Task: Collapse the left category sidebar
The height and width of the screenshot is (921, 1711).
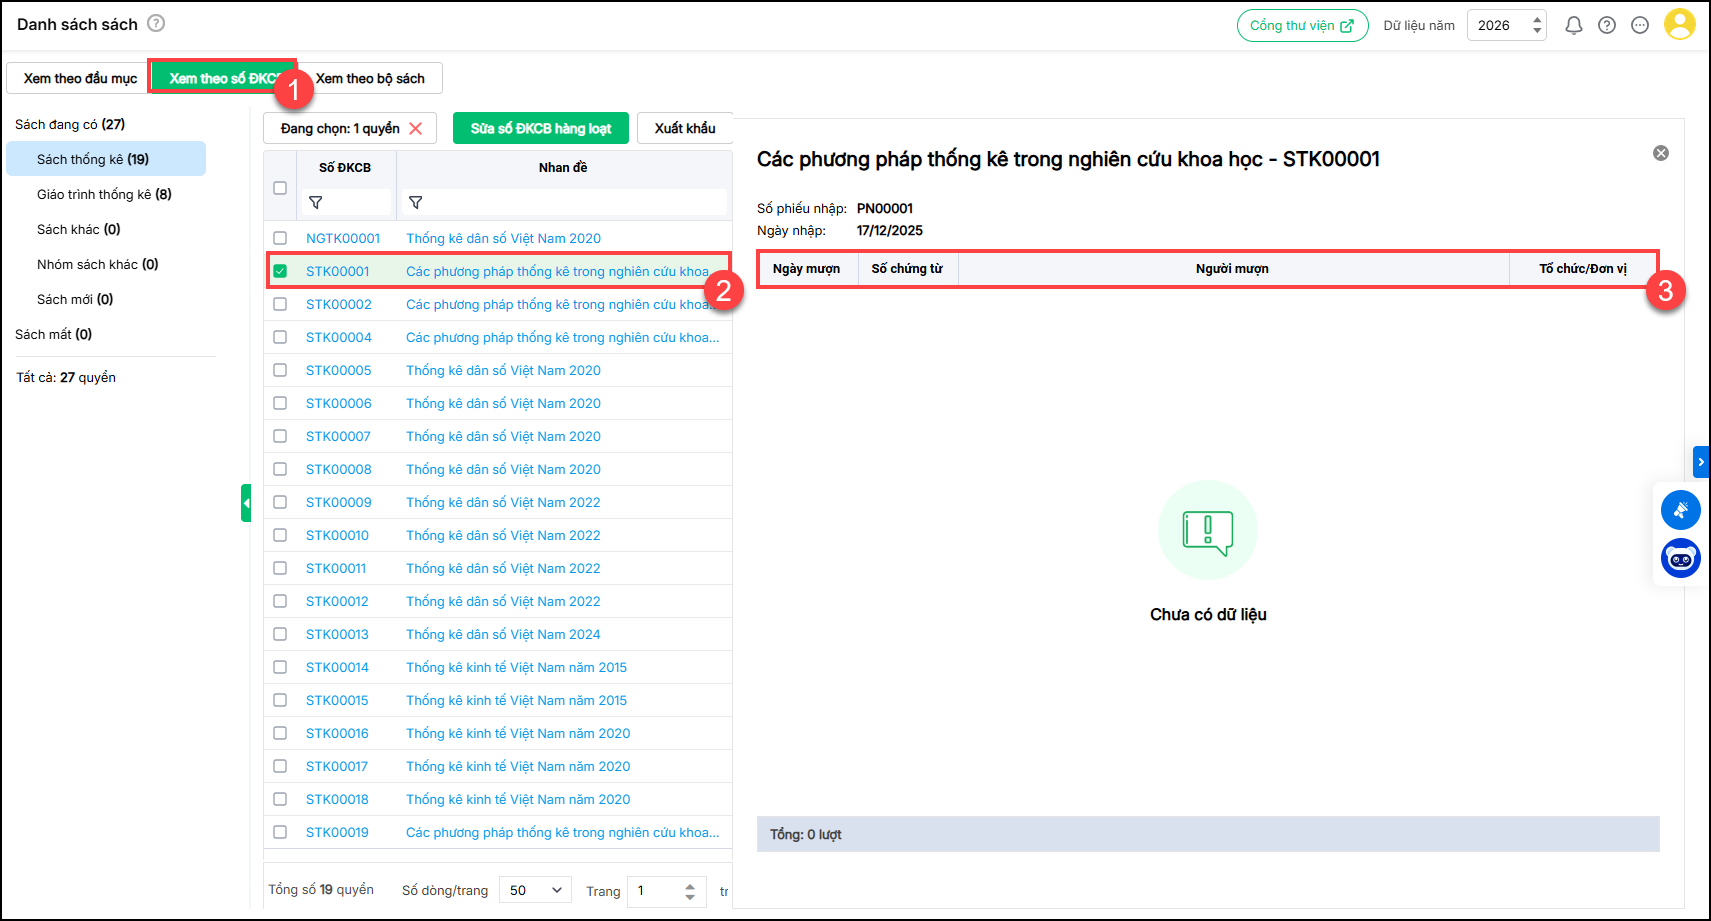Action: (246, 503)
